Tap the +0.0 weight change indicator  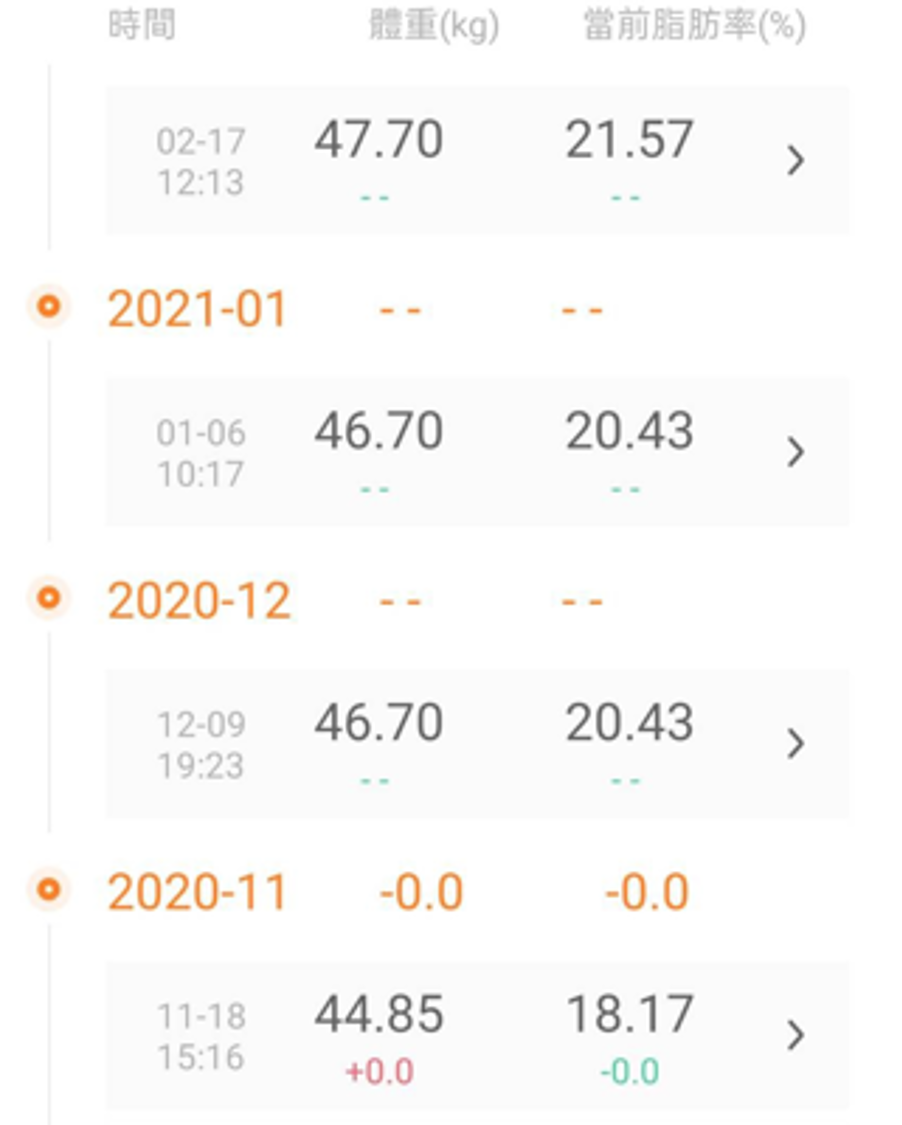click(x=380, y=1072)
